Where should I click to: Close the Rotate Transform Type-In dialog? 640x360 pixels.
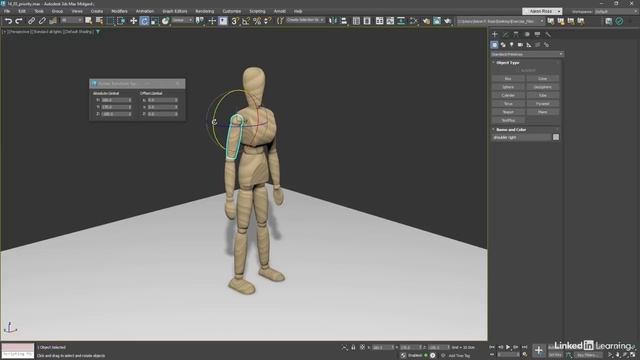coord(178,84)
